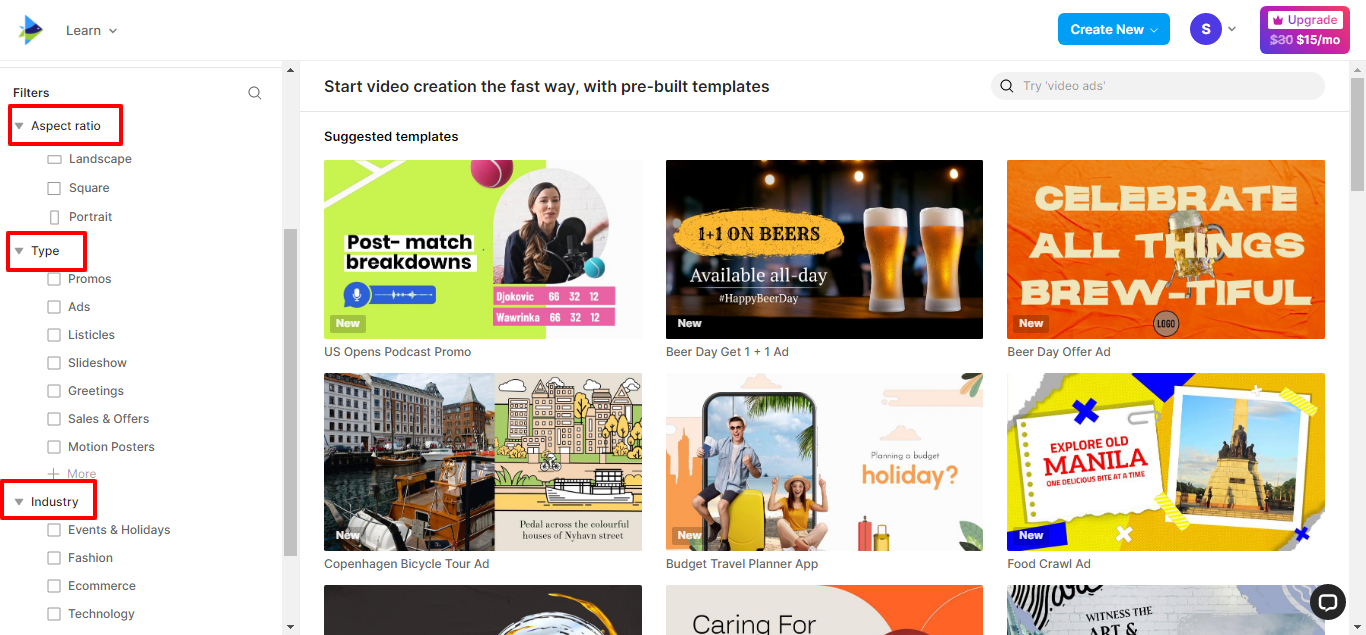Open the Learn dropdown menu
The width and height of the screenshot is (1366, 635).
click(91, 30)
